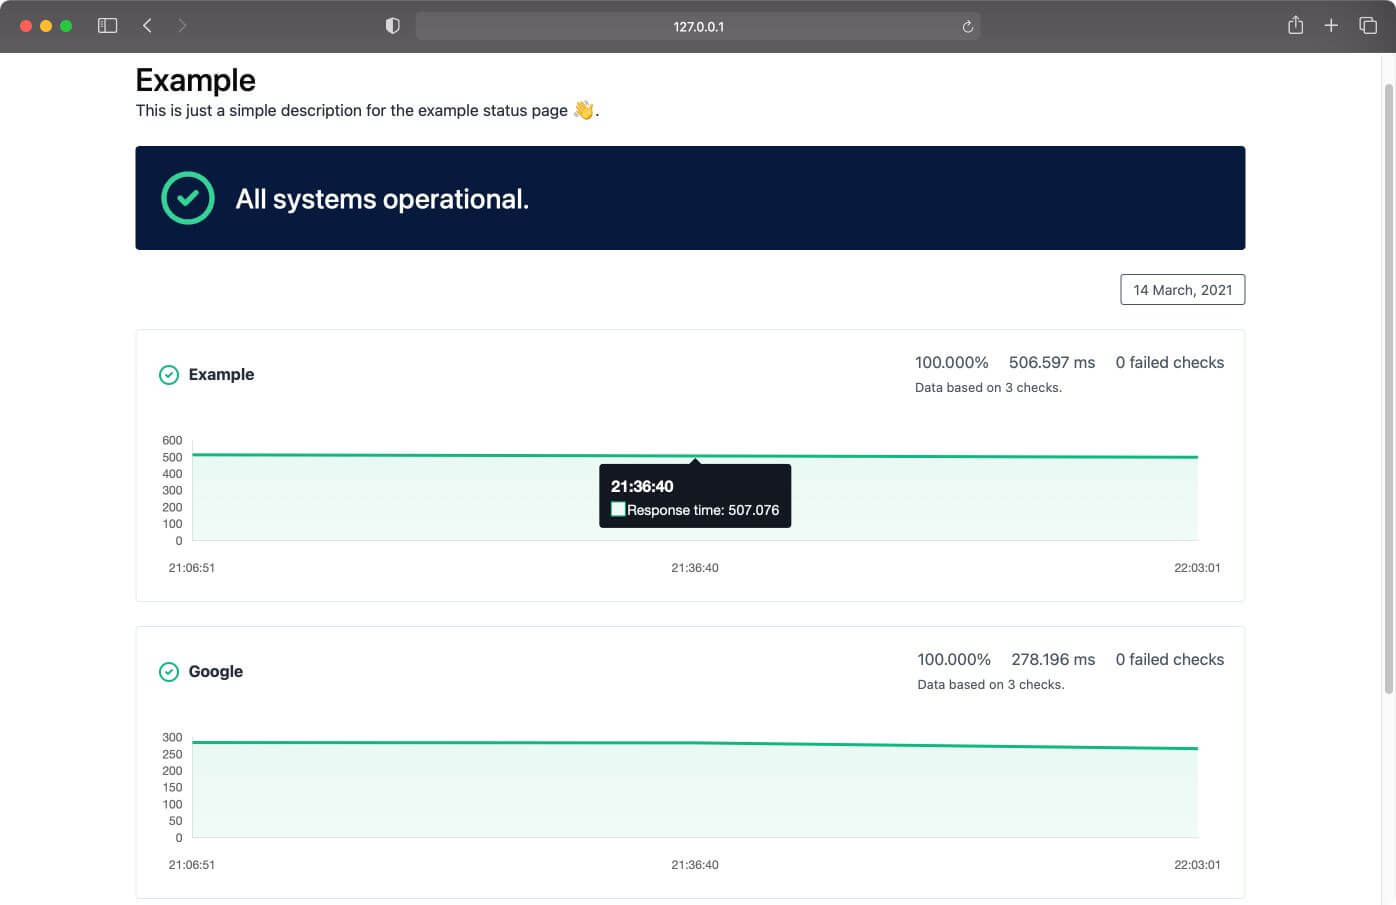The image size is (1396, 905).
Task: Click the green status icon next to Google
Action: (x=169, y=671)
